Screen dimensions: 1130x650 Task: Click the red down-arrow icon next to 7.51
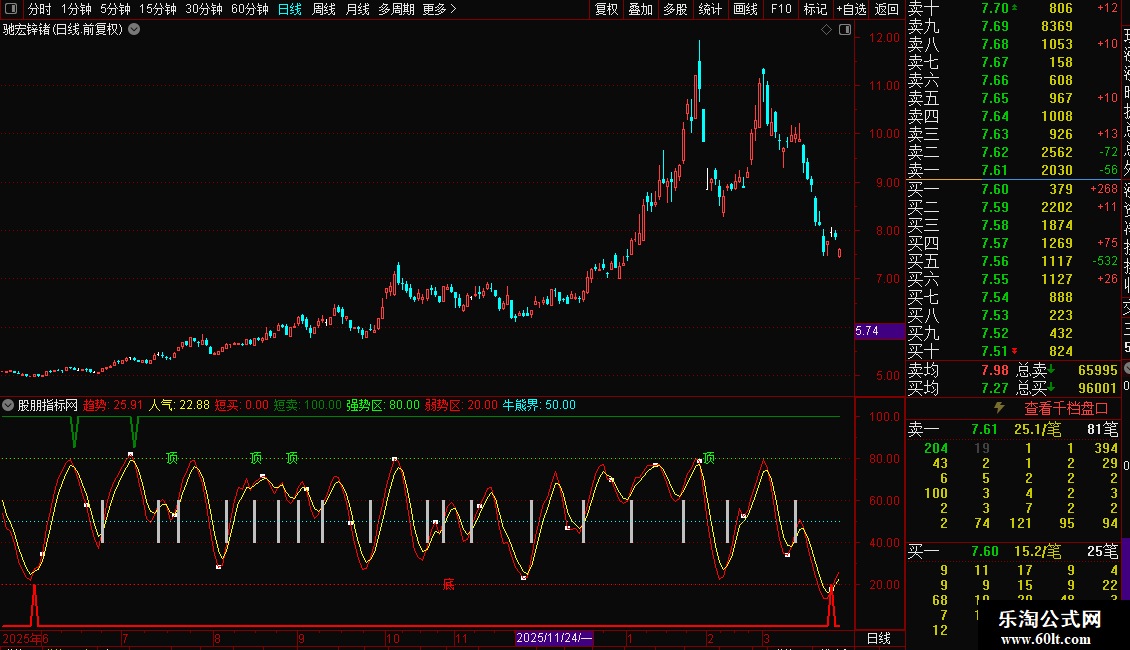pos(1015,351)
